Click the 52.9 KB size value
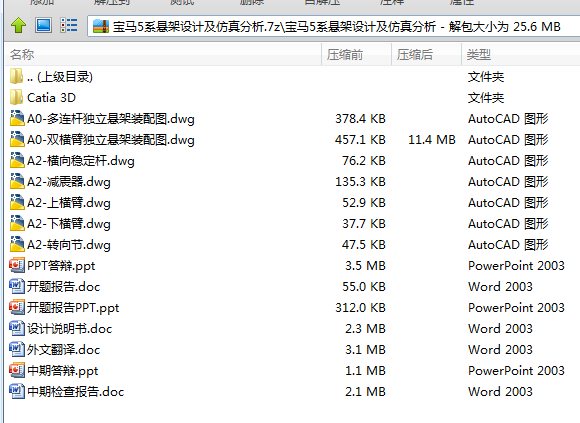Image resolution: width=580 pixels, height=423 pixels. point(364,203)
